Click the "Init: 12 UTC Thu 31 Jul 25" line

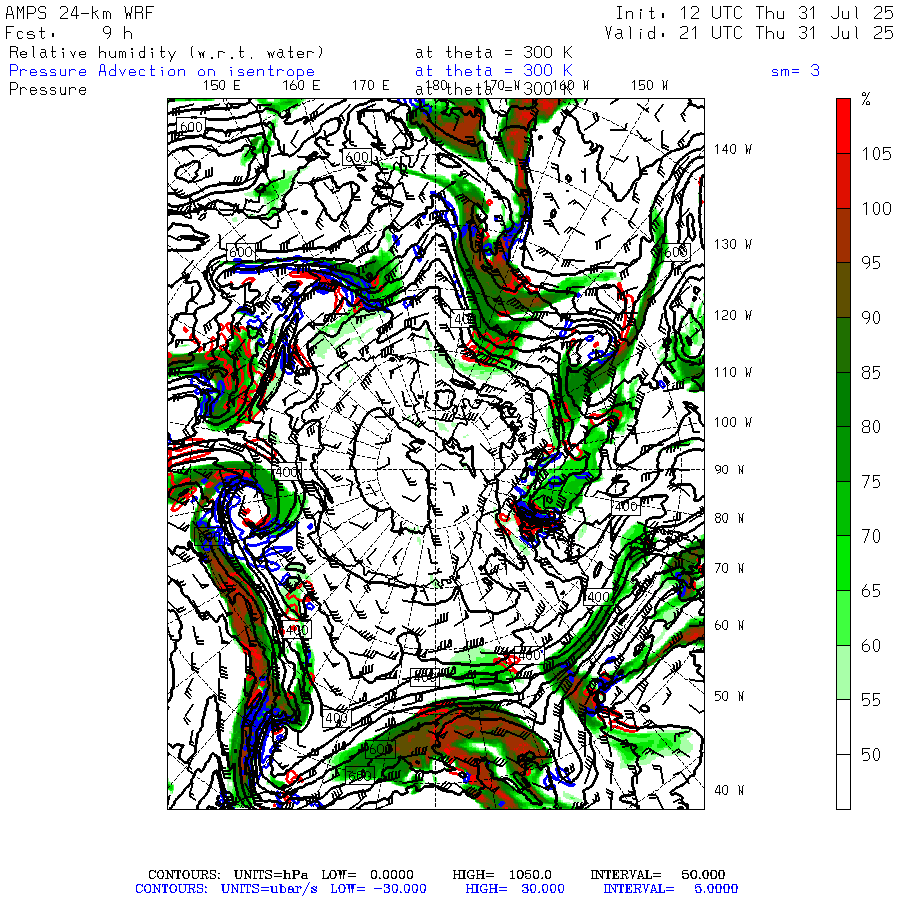point(754,13)
